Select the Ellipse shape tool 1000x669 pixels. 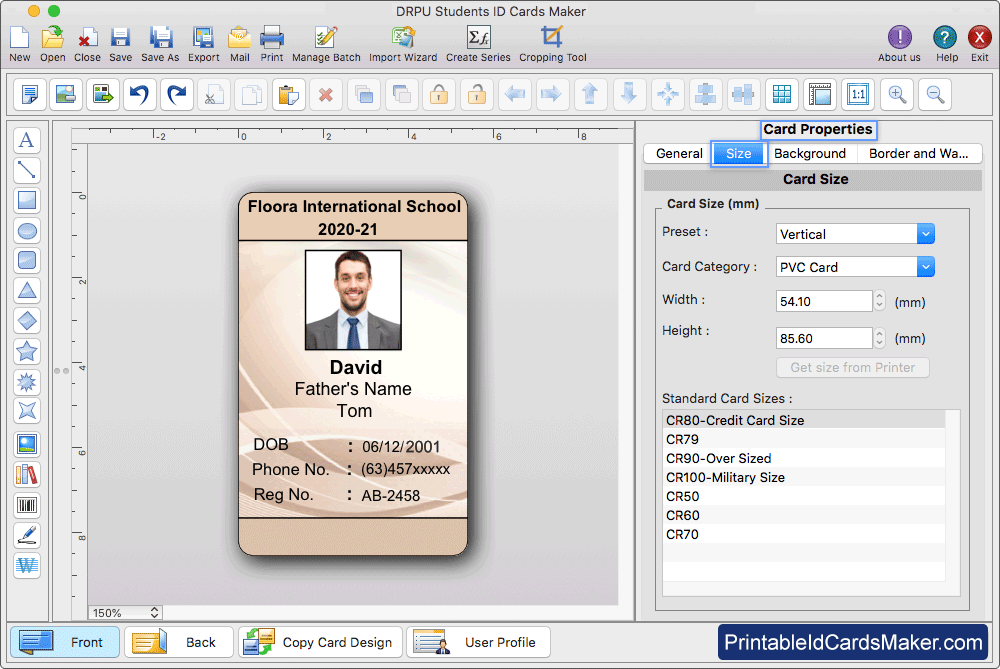(x=27, y=230)
